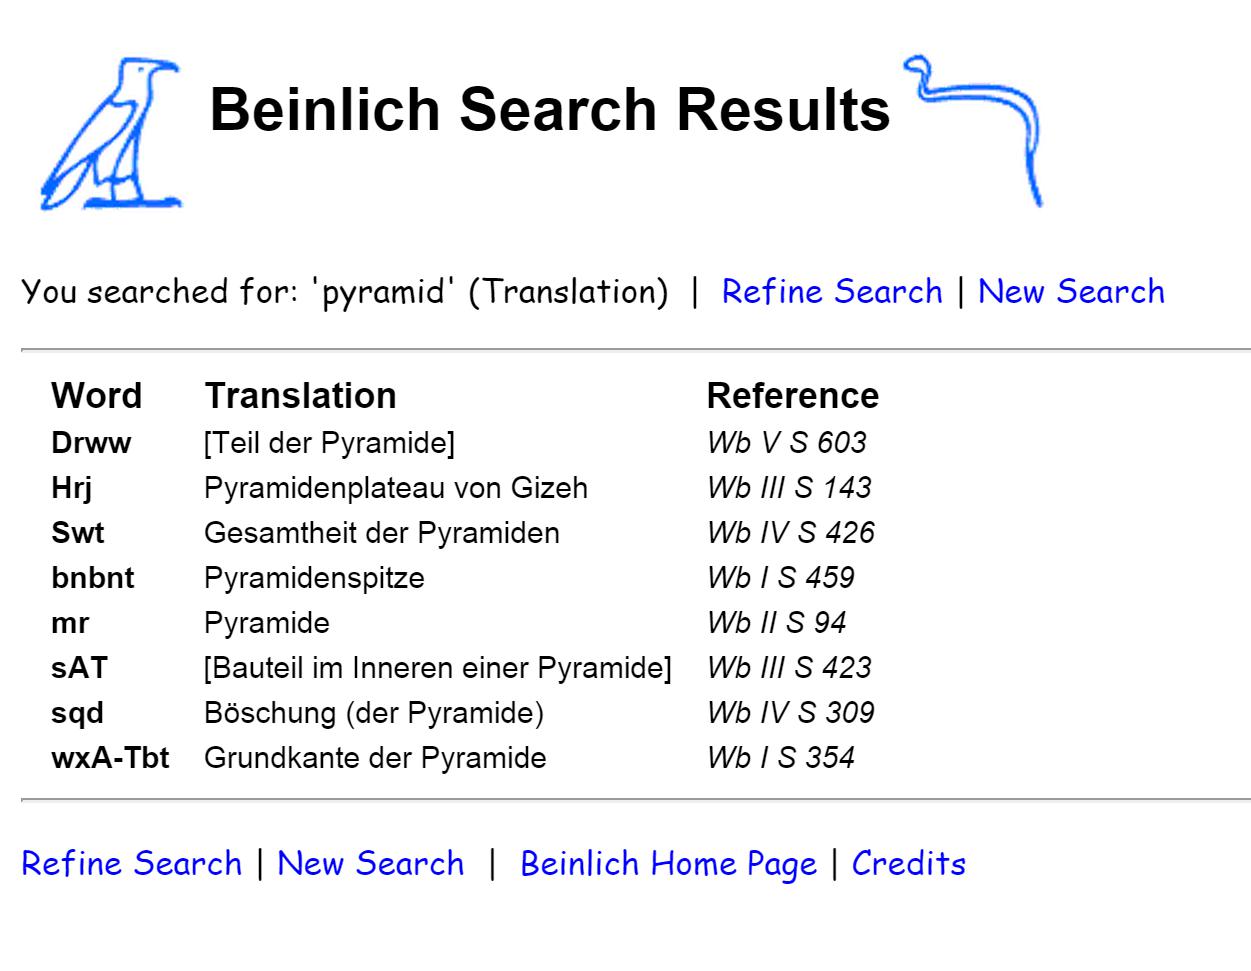Select the word Hrj entry
This screenshot has width=1251, height=971.
[72, 488]
